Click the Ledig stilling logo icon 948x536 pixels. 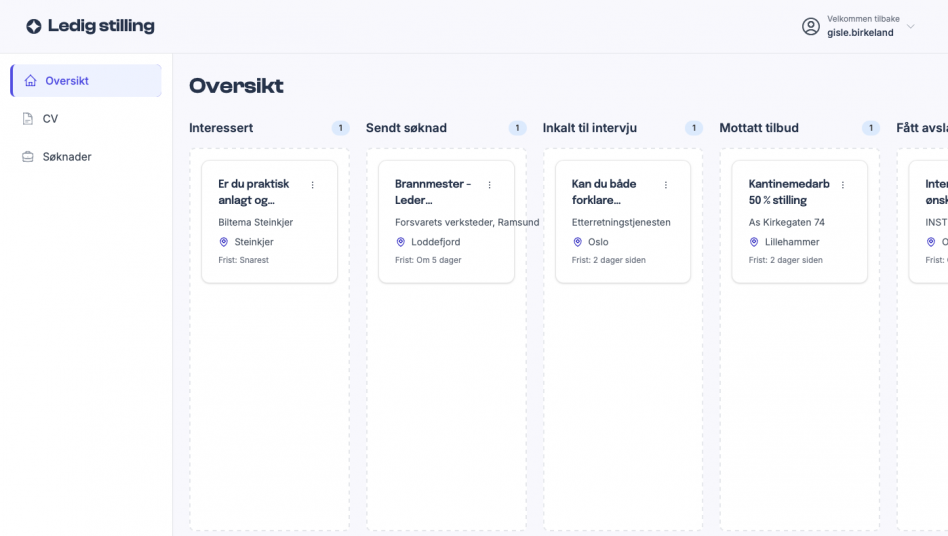(34, 27)
